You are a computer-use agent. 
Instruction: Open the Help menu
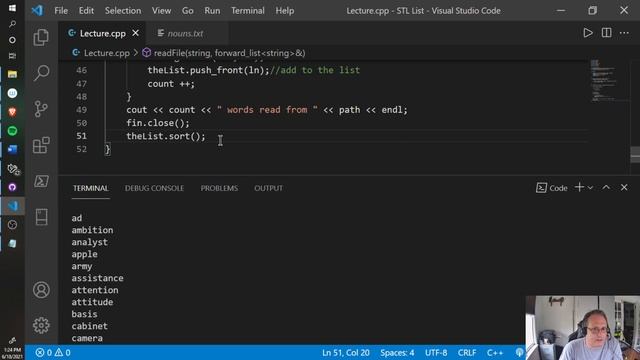(284, 11)
